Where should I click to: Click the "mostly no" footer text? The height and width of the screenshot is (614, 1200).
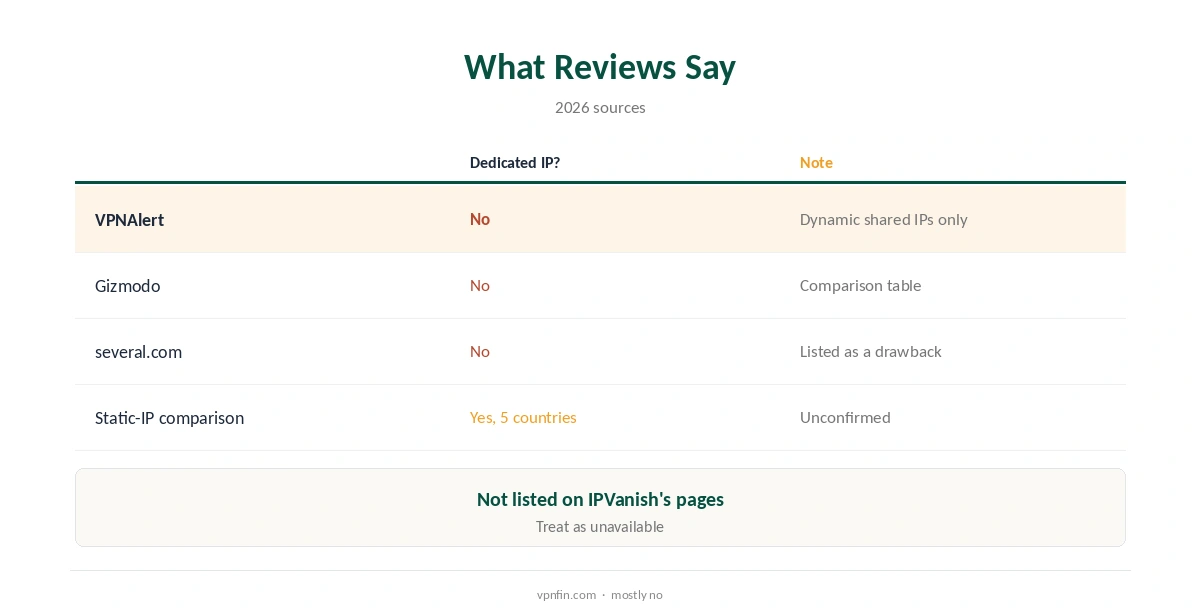(x=637, y=595)
